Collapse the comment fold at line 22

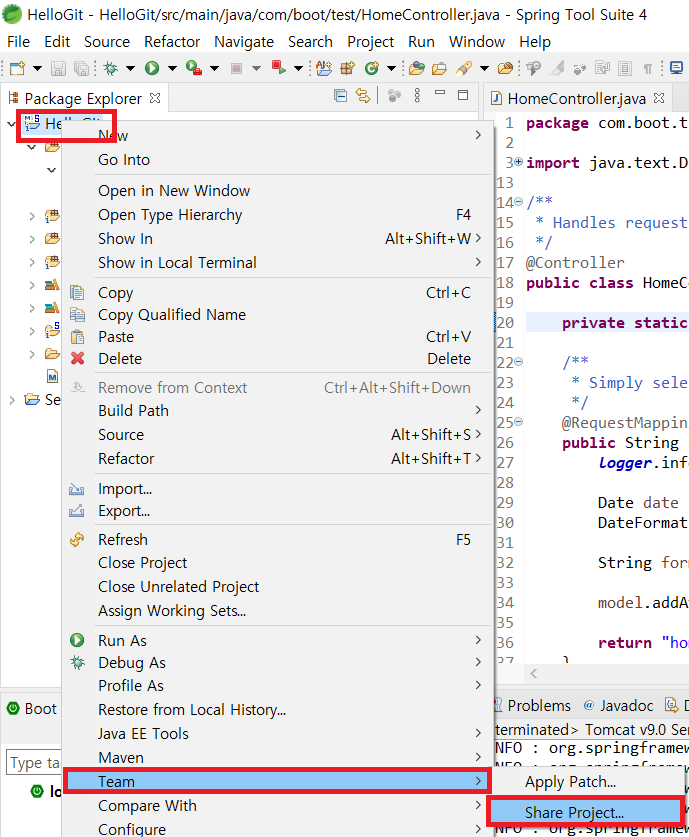point(518,362)
